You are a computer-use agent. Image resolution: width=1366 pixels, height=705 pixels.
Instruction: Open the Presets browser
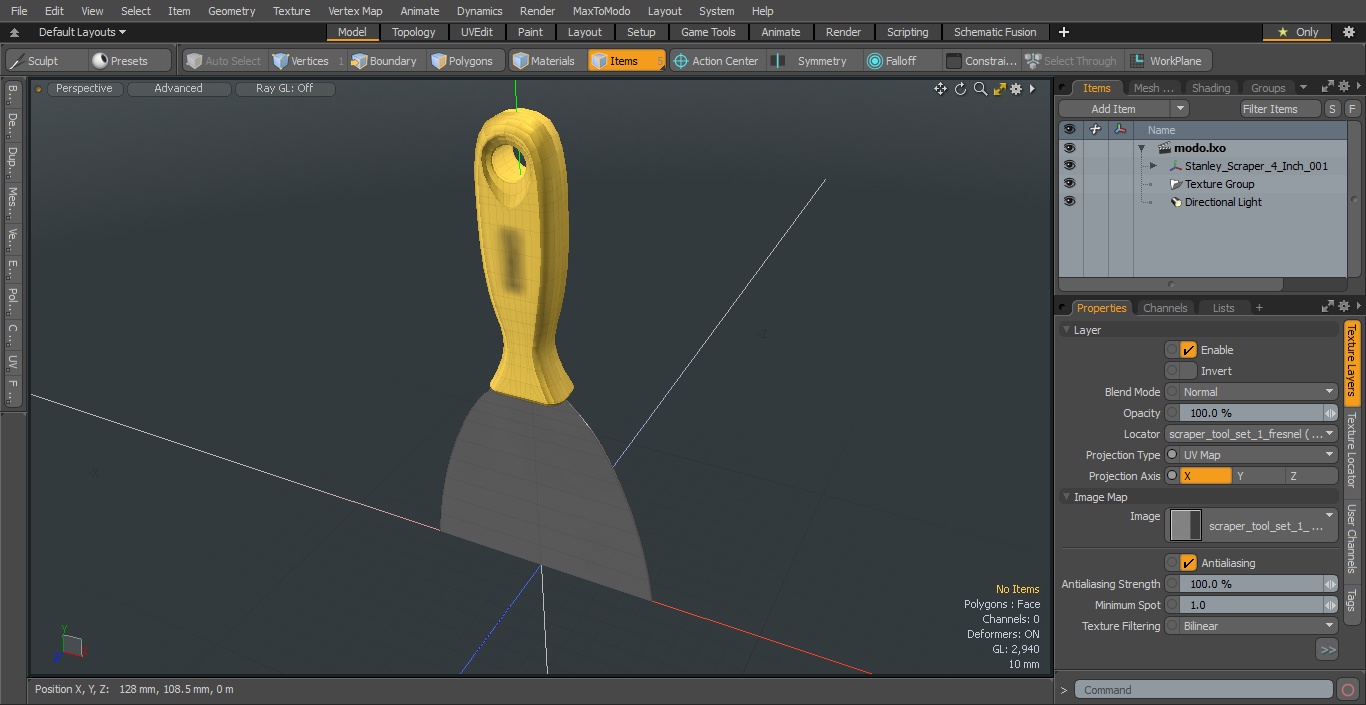[130, 61]
